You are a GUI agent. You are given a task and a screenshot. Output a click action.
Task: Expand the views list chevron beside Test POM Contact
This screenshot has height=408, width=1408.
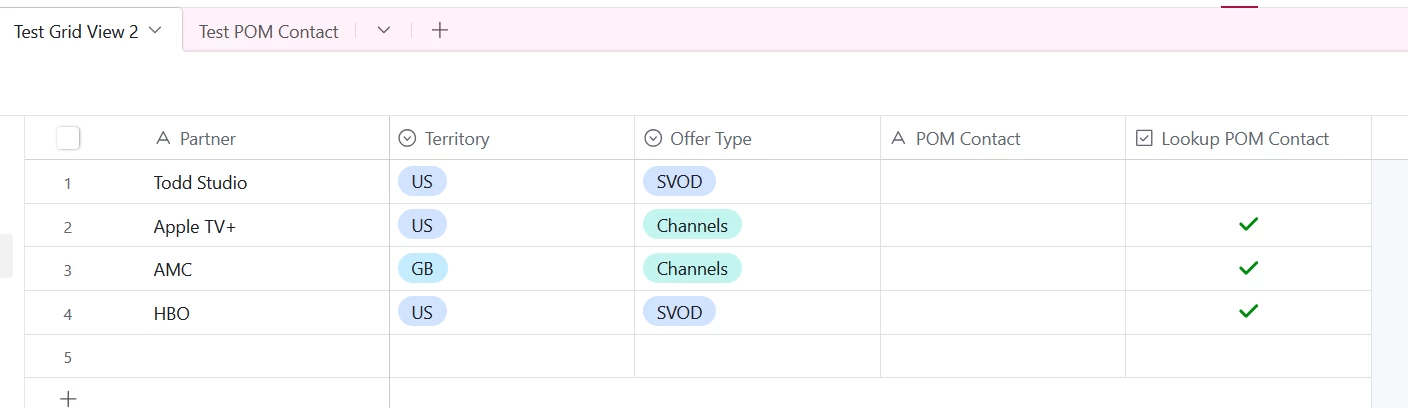[x=384, y=31]
